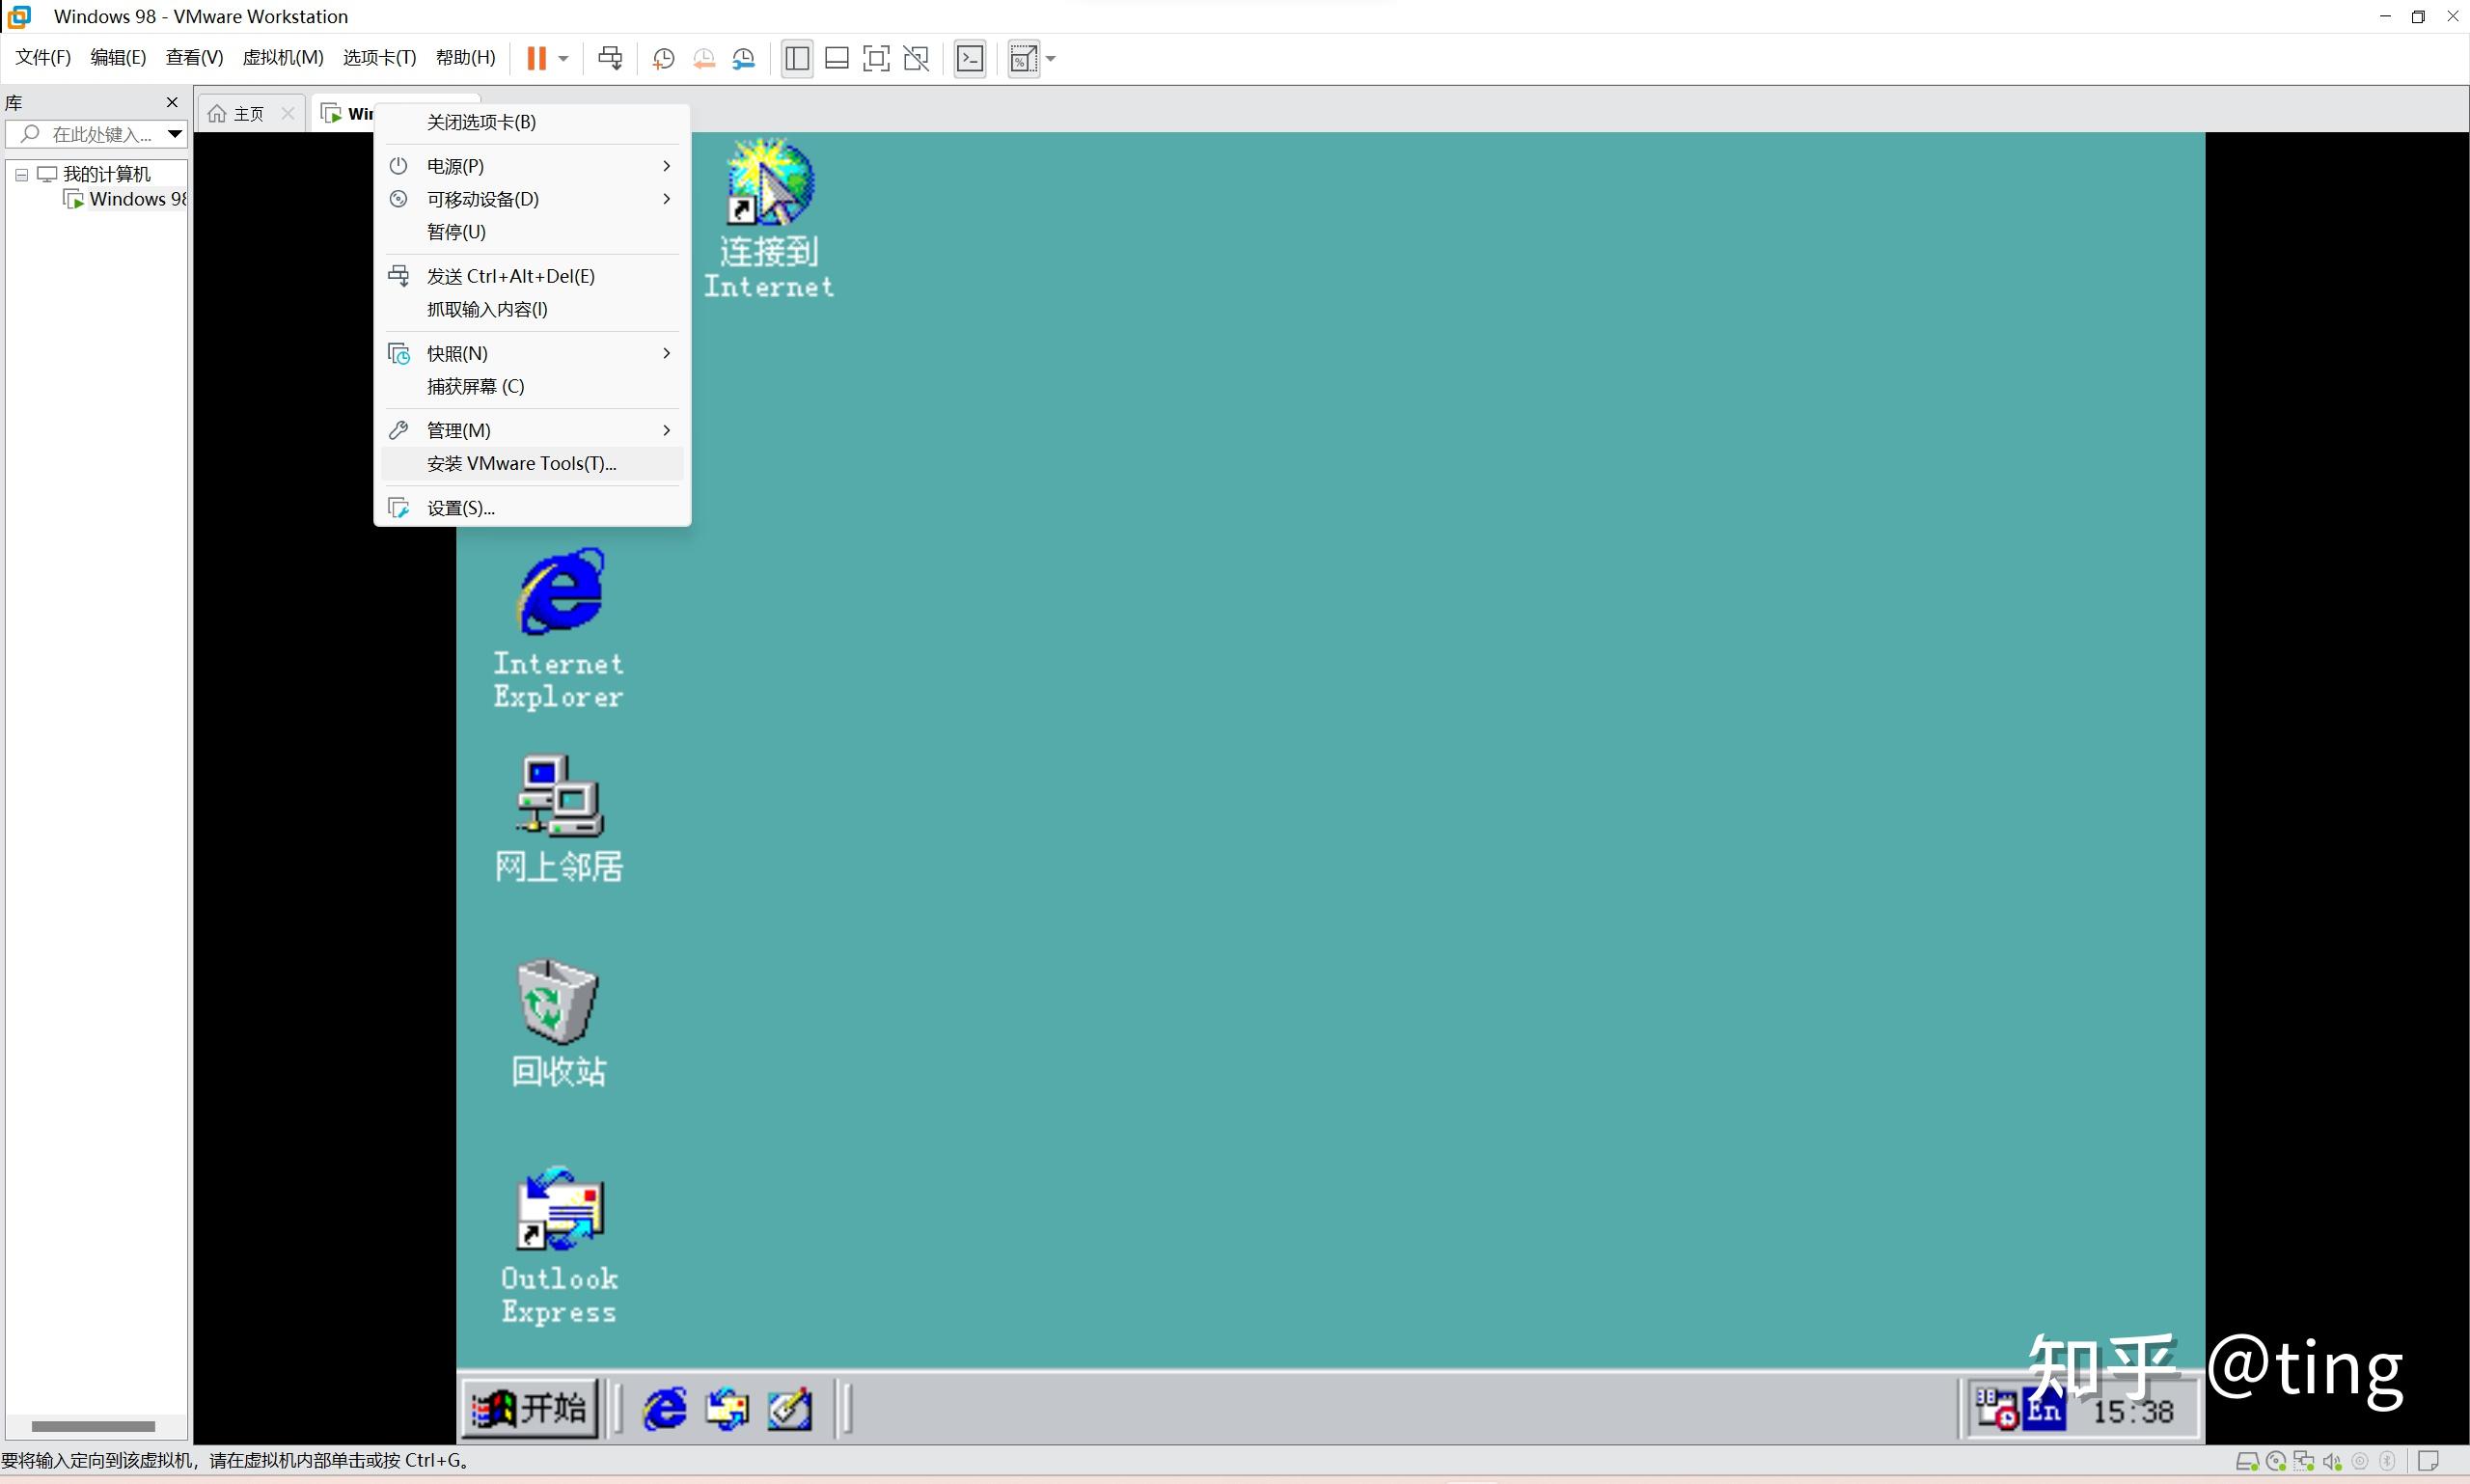Click the Show Desktop quick launch icon

coord(790,1409)
